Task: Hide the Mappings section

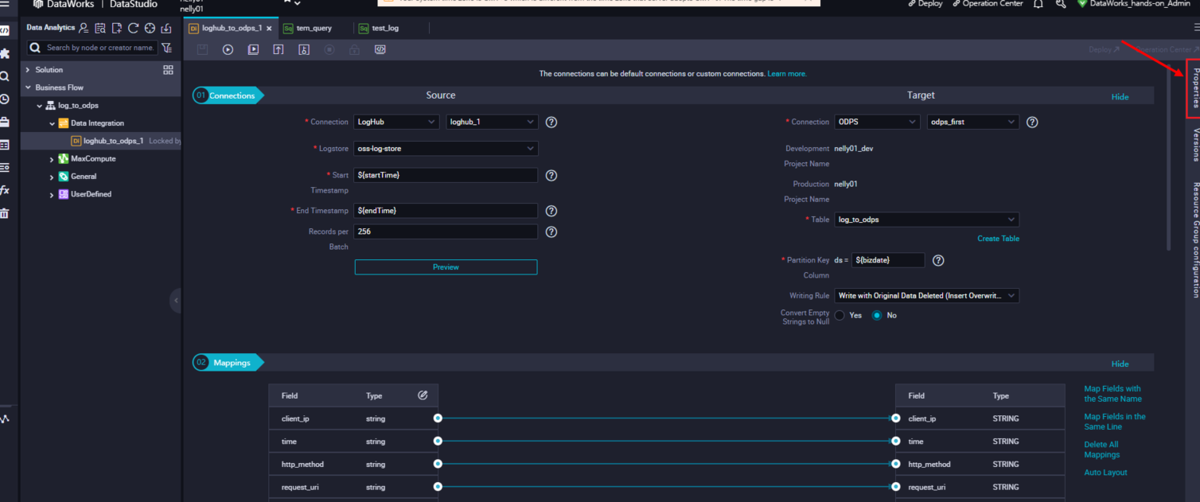Action: (x=1120, y=364)
